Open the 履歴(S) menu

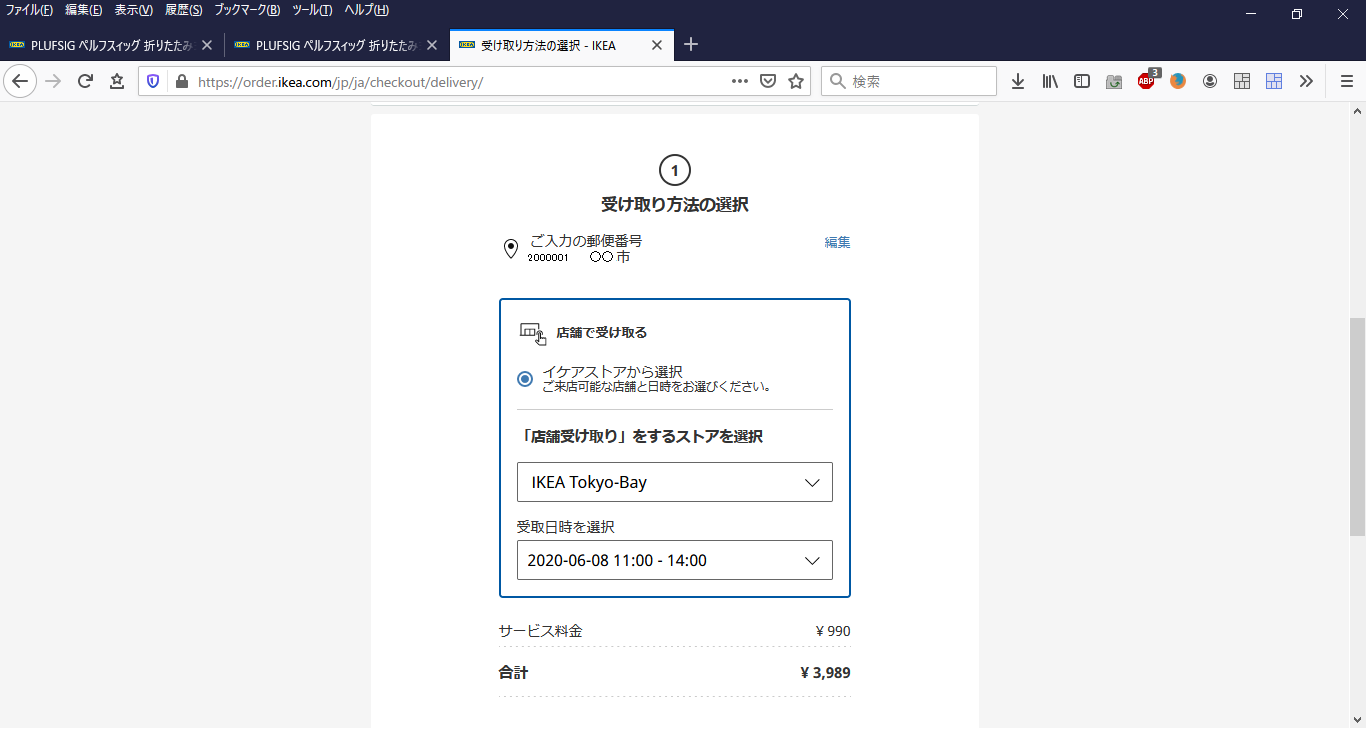183,10
